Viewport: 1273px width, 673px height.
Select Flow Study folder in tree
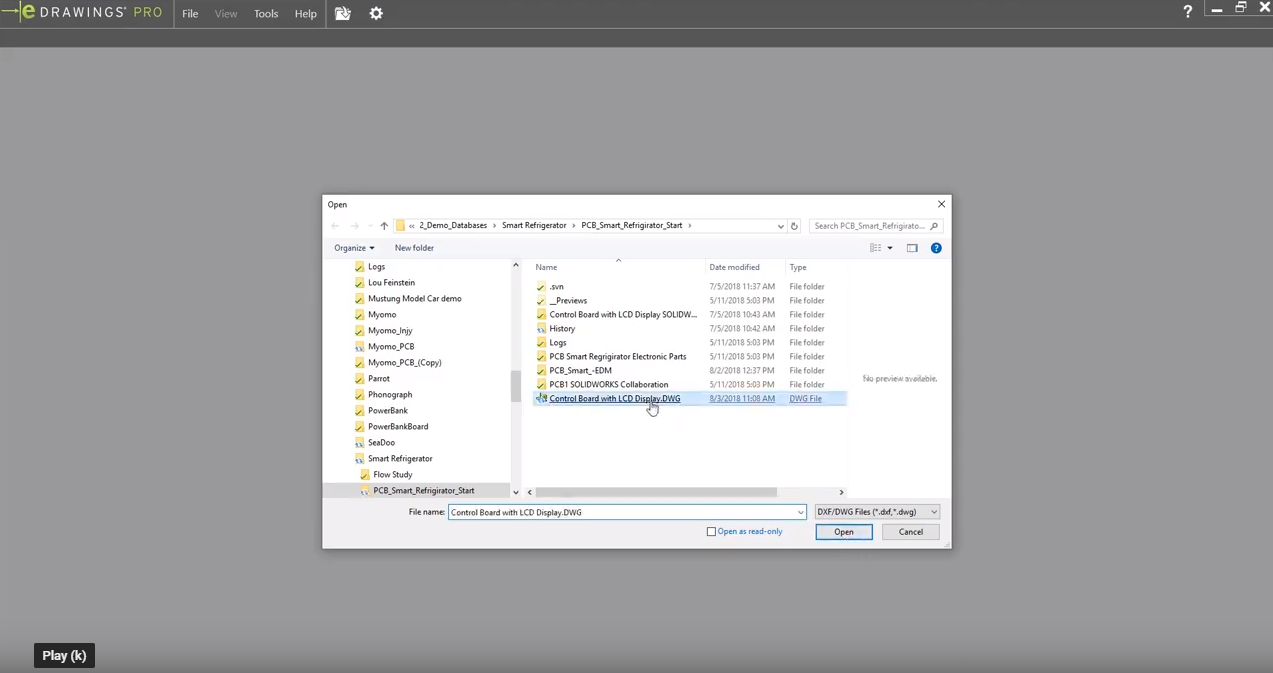coord(392,474)
